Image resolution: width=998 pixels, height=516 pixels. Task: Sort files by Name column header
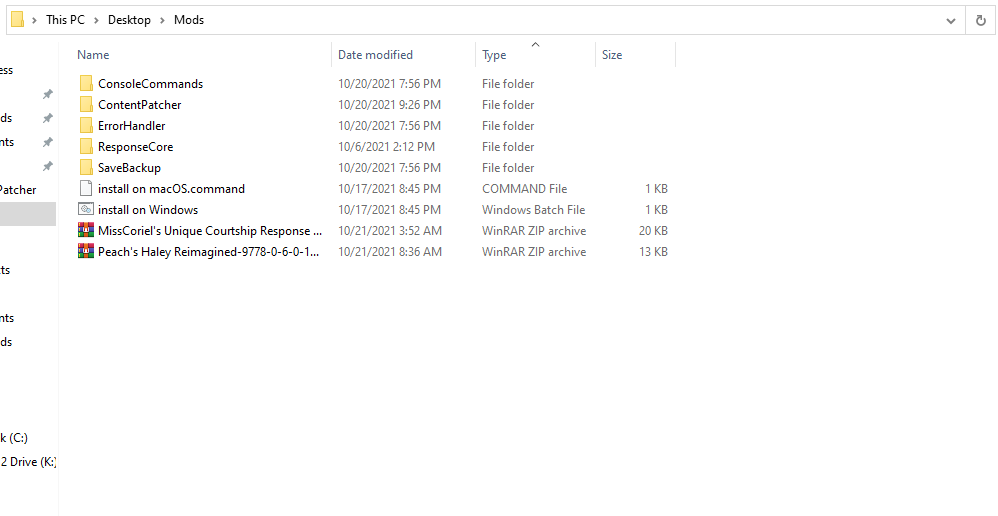tap(93, 55)
